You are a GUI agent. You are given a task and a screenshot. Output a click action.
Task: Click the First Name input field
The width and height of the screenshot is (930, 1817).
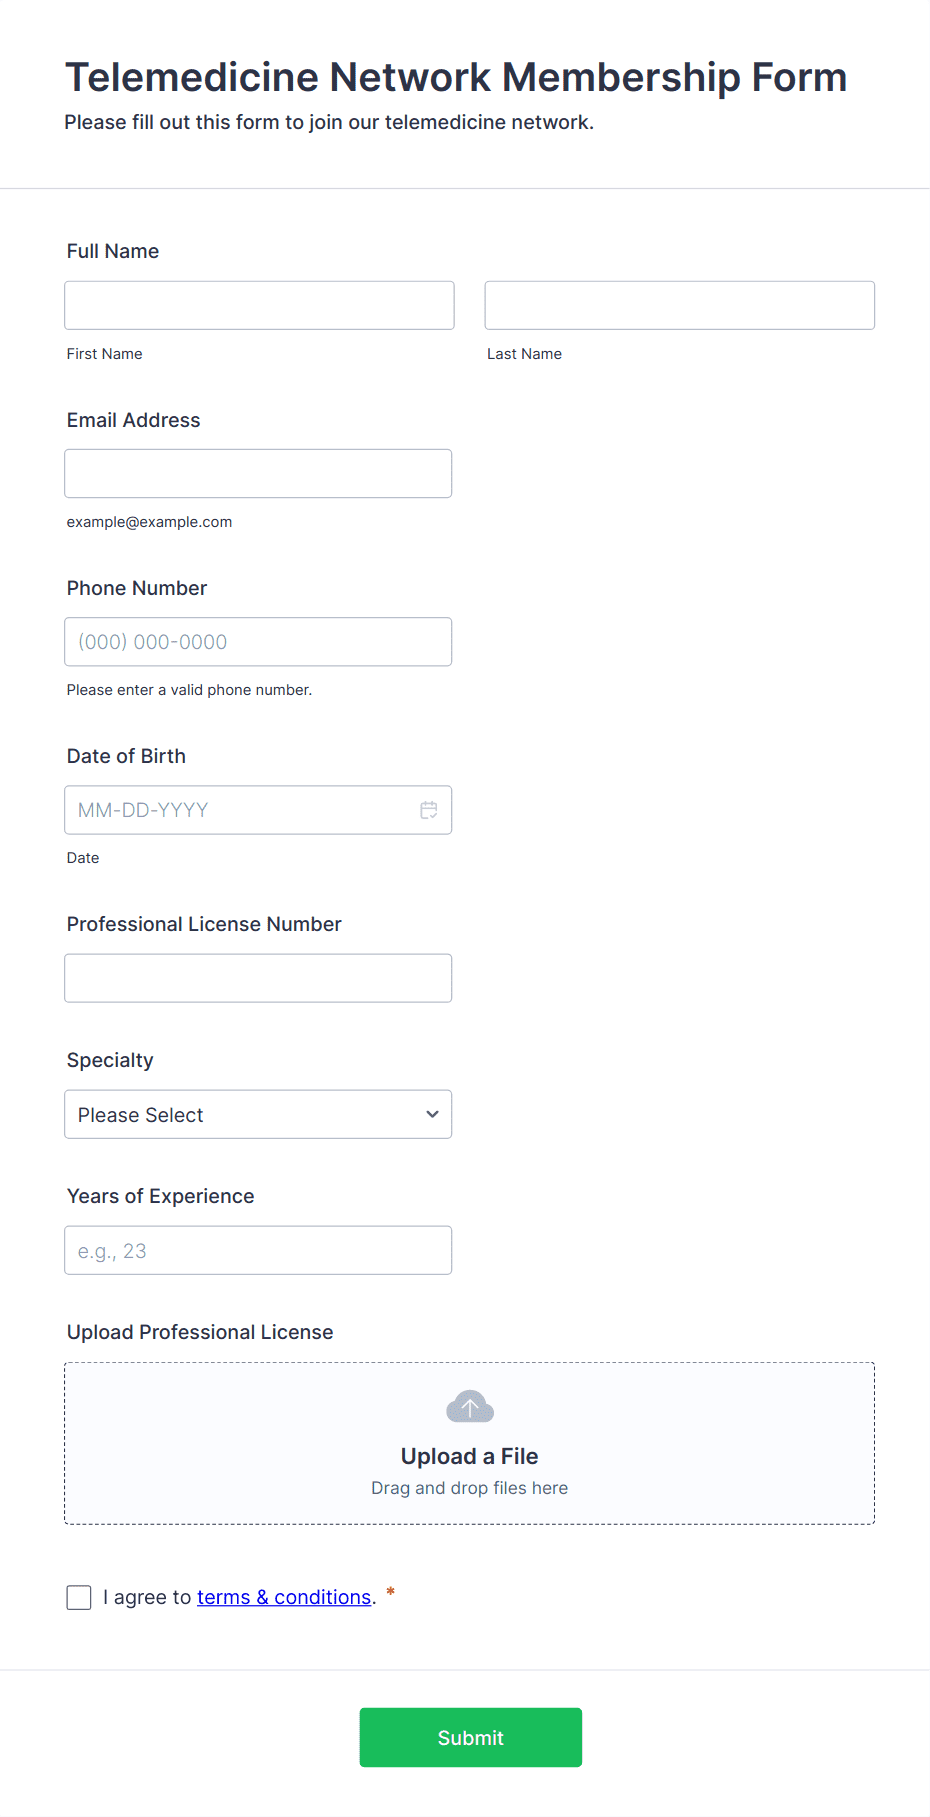(x=258, y=305)
